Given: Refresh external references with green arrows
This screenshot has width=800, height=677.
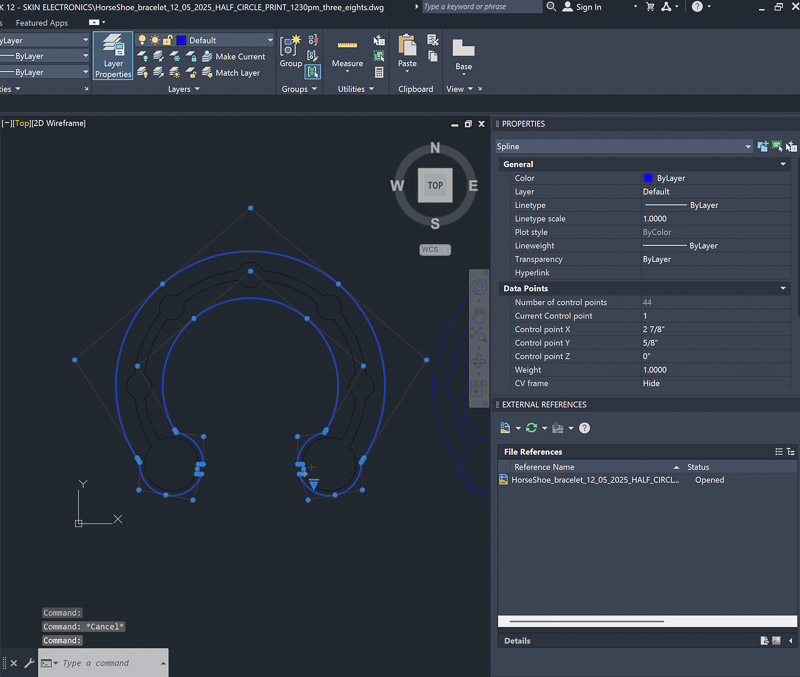Looking at the screenshot, I should tap(532, 428).
